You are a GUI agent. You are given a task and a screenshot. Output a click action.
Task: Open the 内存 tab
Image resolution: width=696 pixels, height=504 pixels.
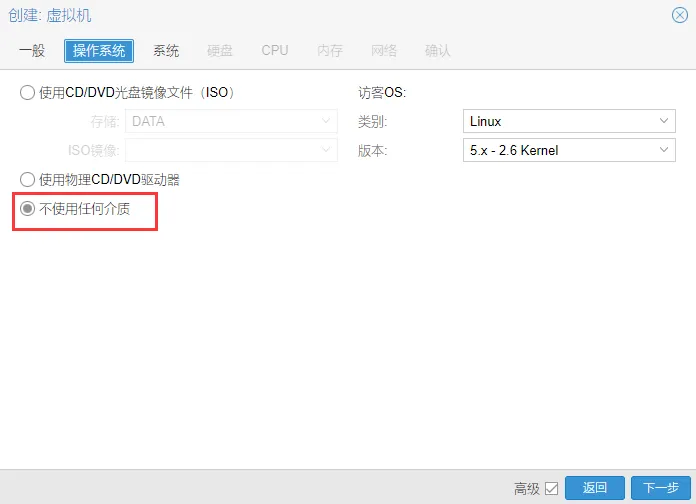(x=330, y=51)
